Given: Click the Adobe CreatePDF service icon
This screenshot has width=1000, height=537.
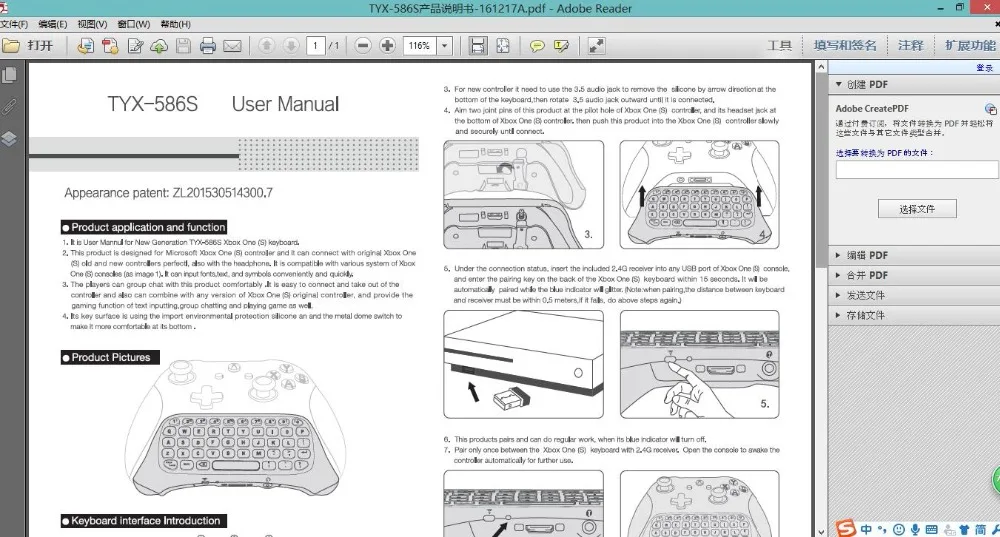Looking at the screenshot, I should pos(990,109).
